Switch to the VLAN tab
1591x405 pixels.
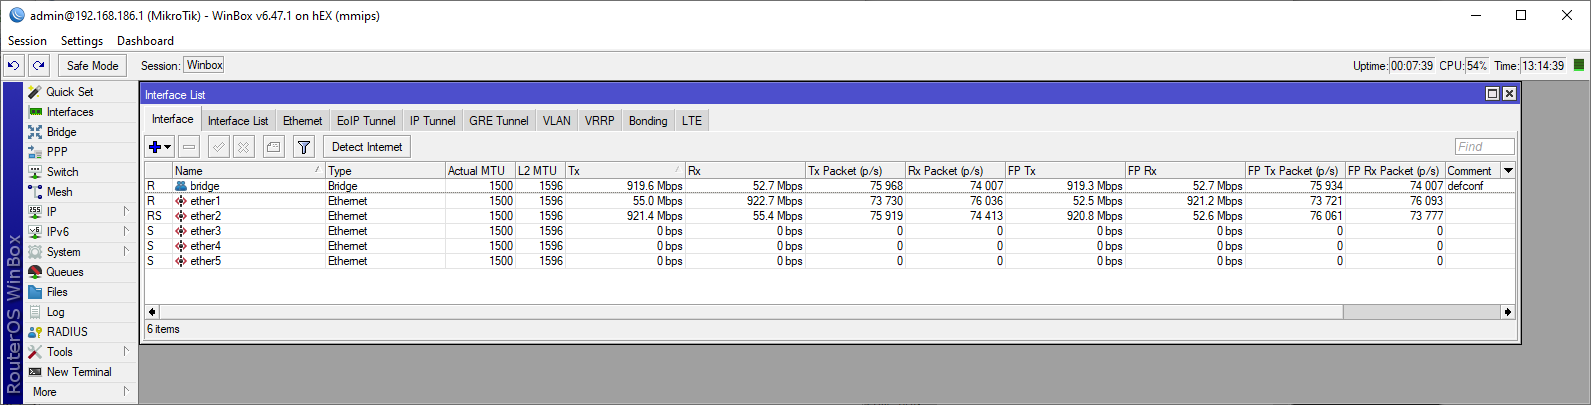tap(557, 121)
